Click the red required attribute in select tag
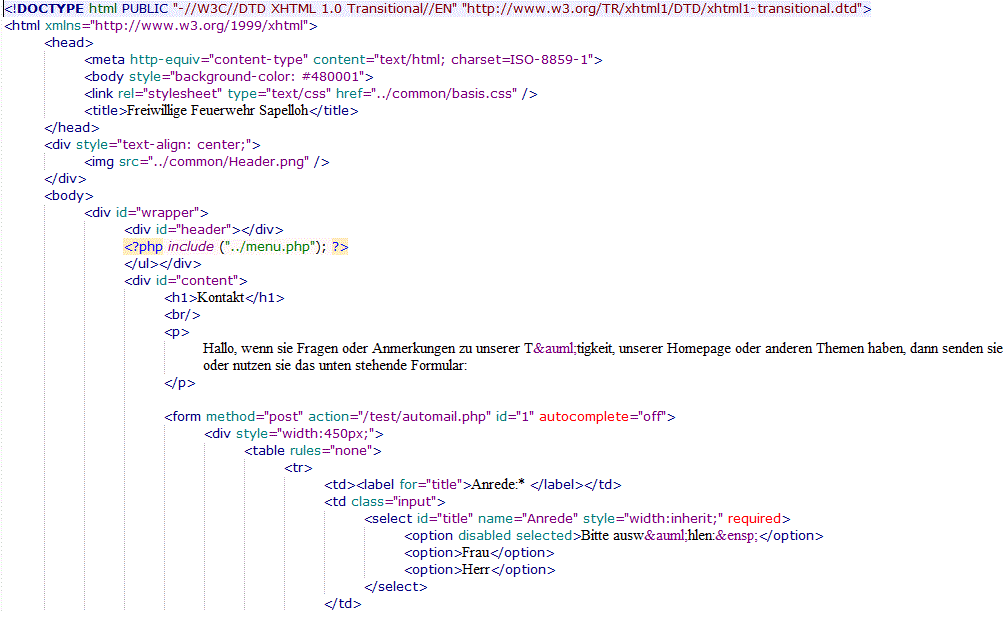Image resolution: width=1007 pixels, height=617 pixels. (x=758, y=519)
